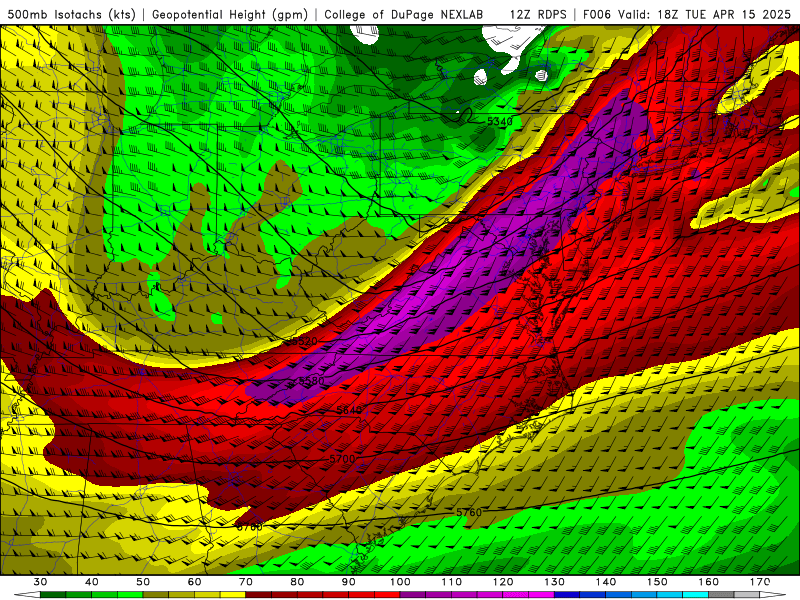Click the 40 value on the color scale
The image size is (800, 600).
pos(91,582)
